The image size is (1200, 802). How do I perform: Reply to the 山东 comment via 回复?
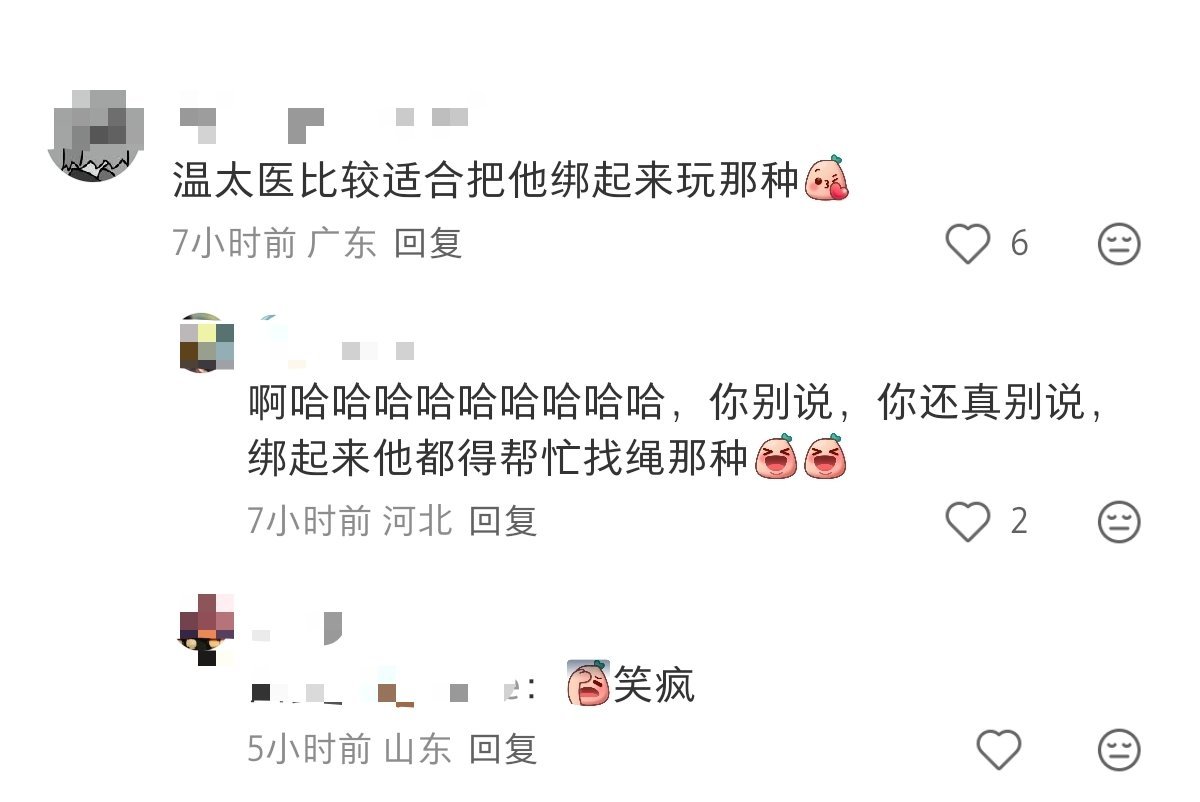tap(503, 749)
